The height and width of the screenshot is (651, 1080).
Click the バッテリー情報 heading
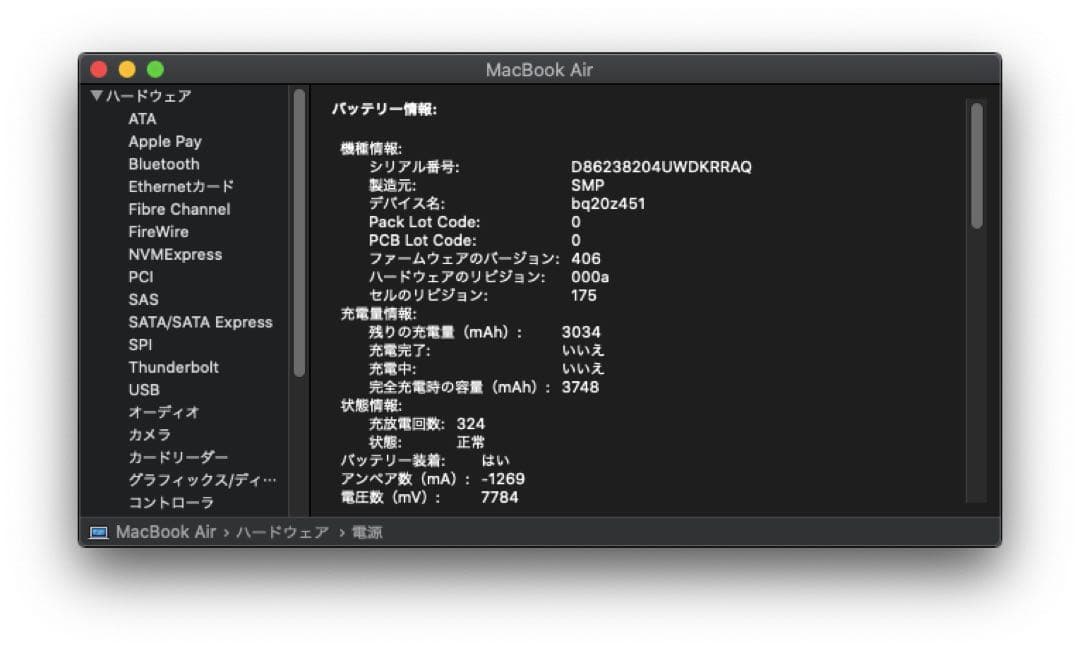pos(384,110)
